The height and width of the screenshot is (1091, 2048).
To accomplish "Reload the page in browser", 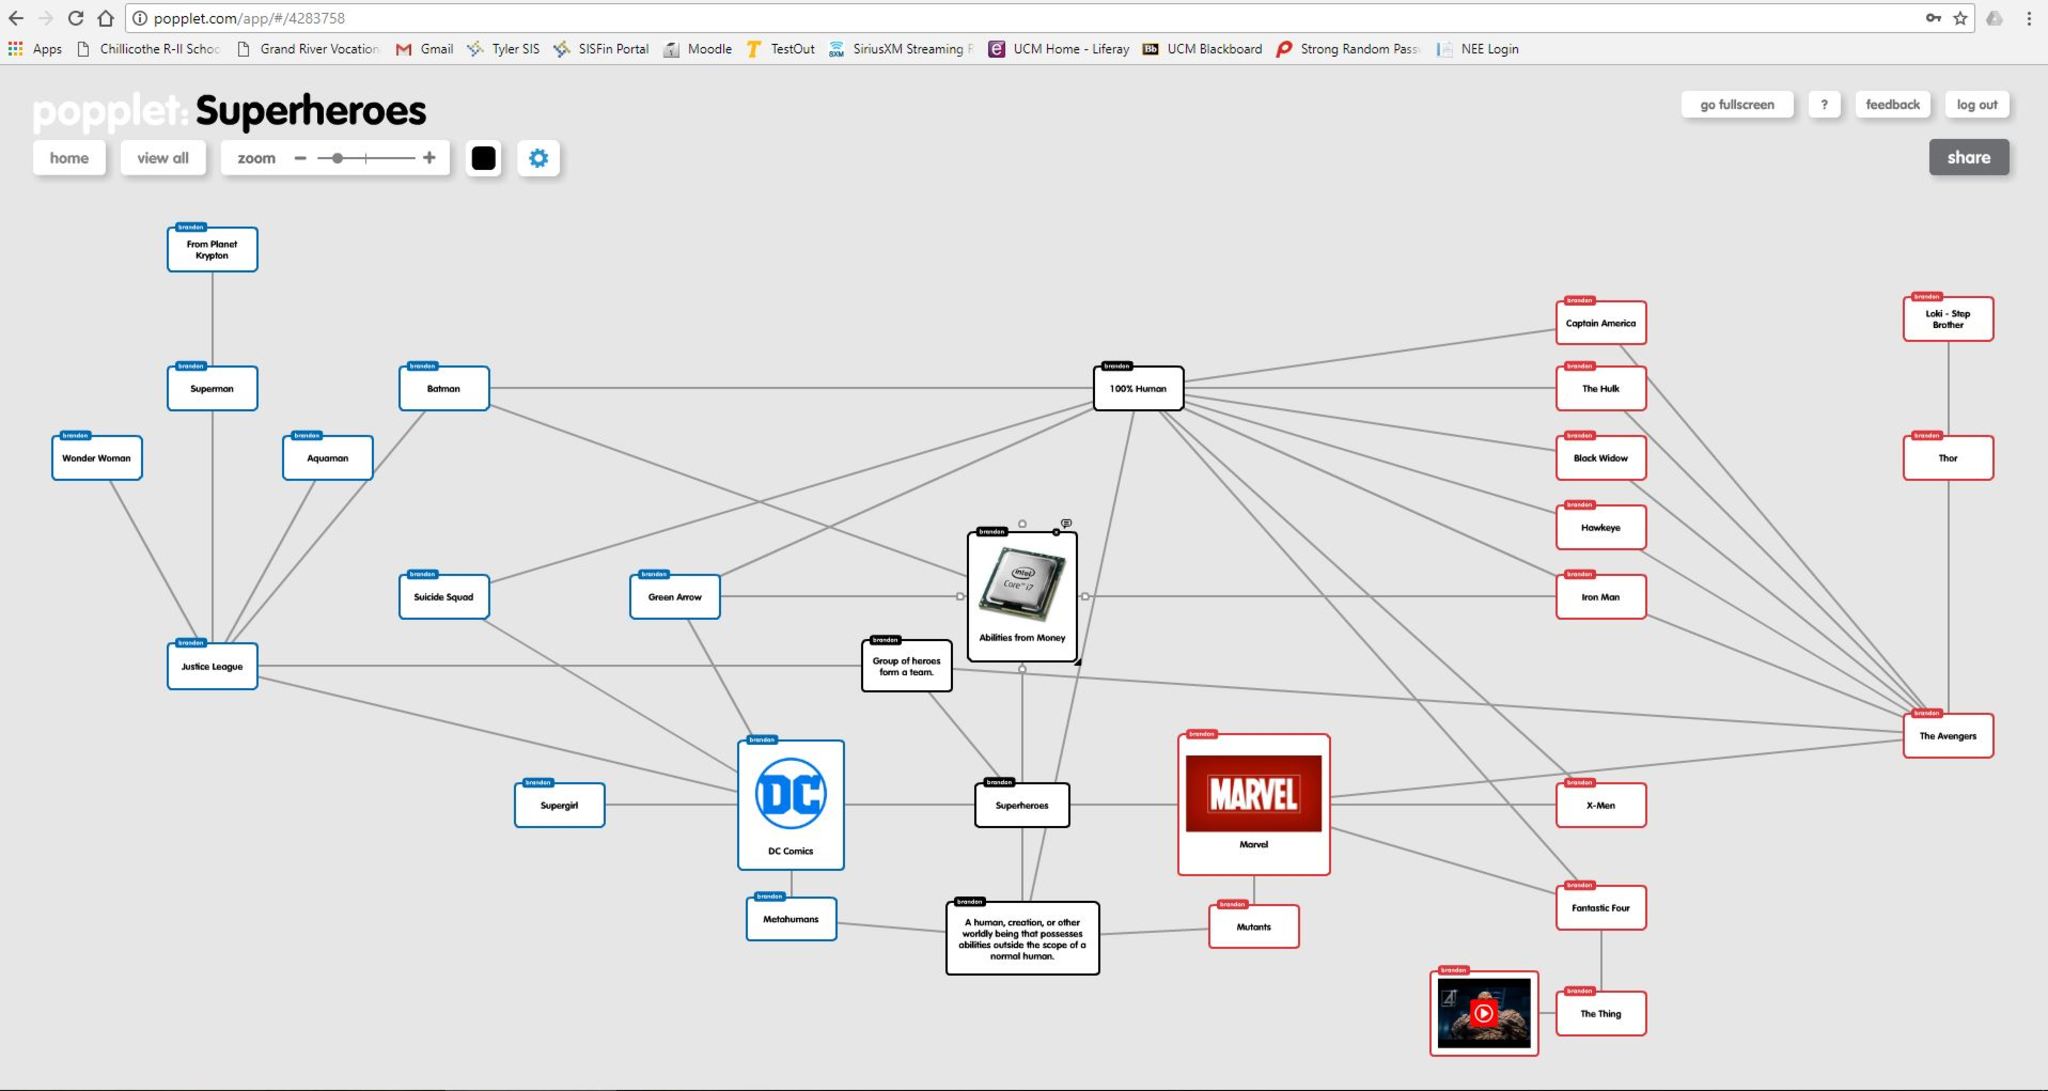I will [x=75, y=18].
